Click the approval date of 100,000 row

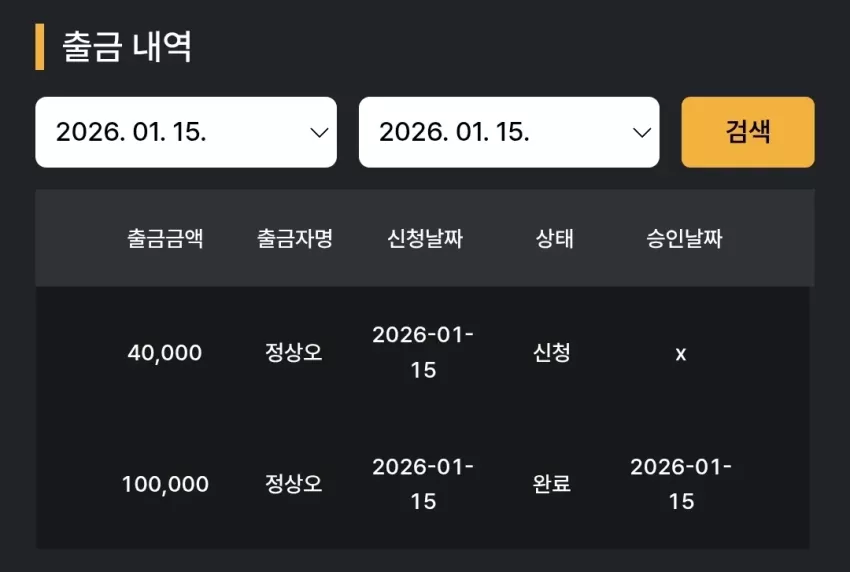tap(681, 484)
